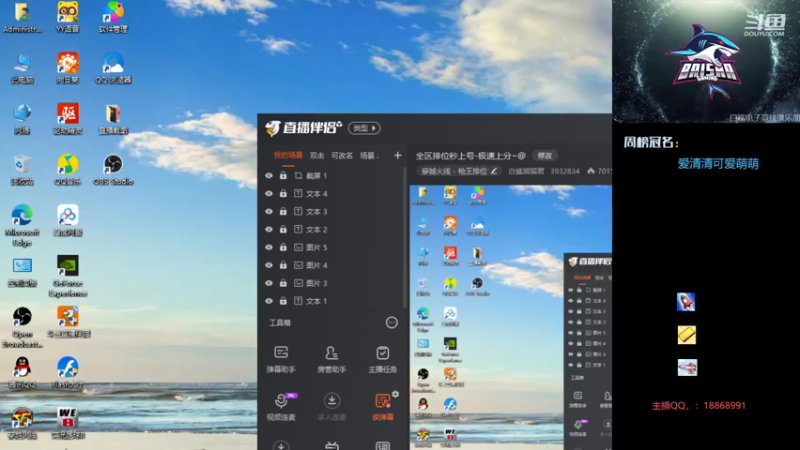Hide the 图片 3 layer
This screenshot has height=450, width=800.
pos(269,283)
